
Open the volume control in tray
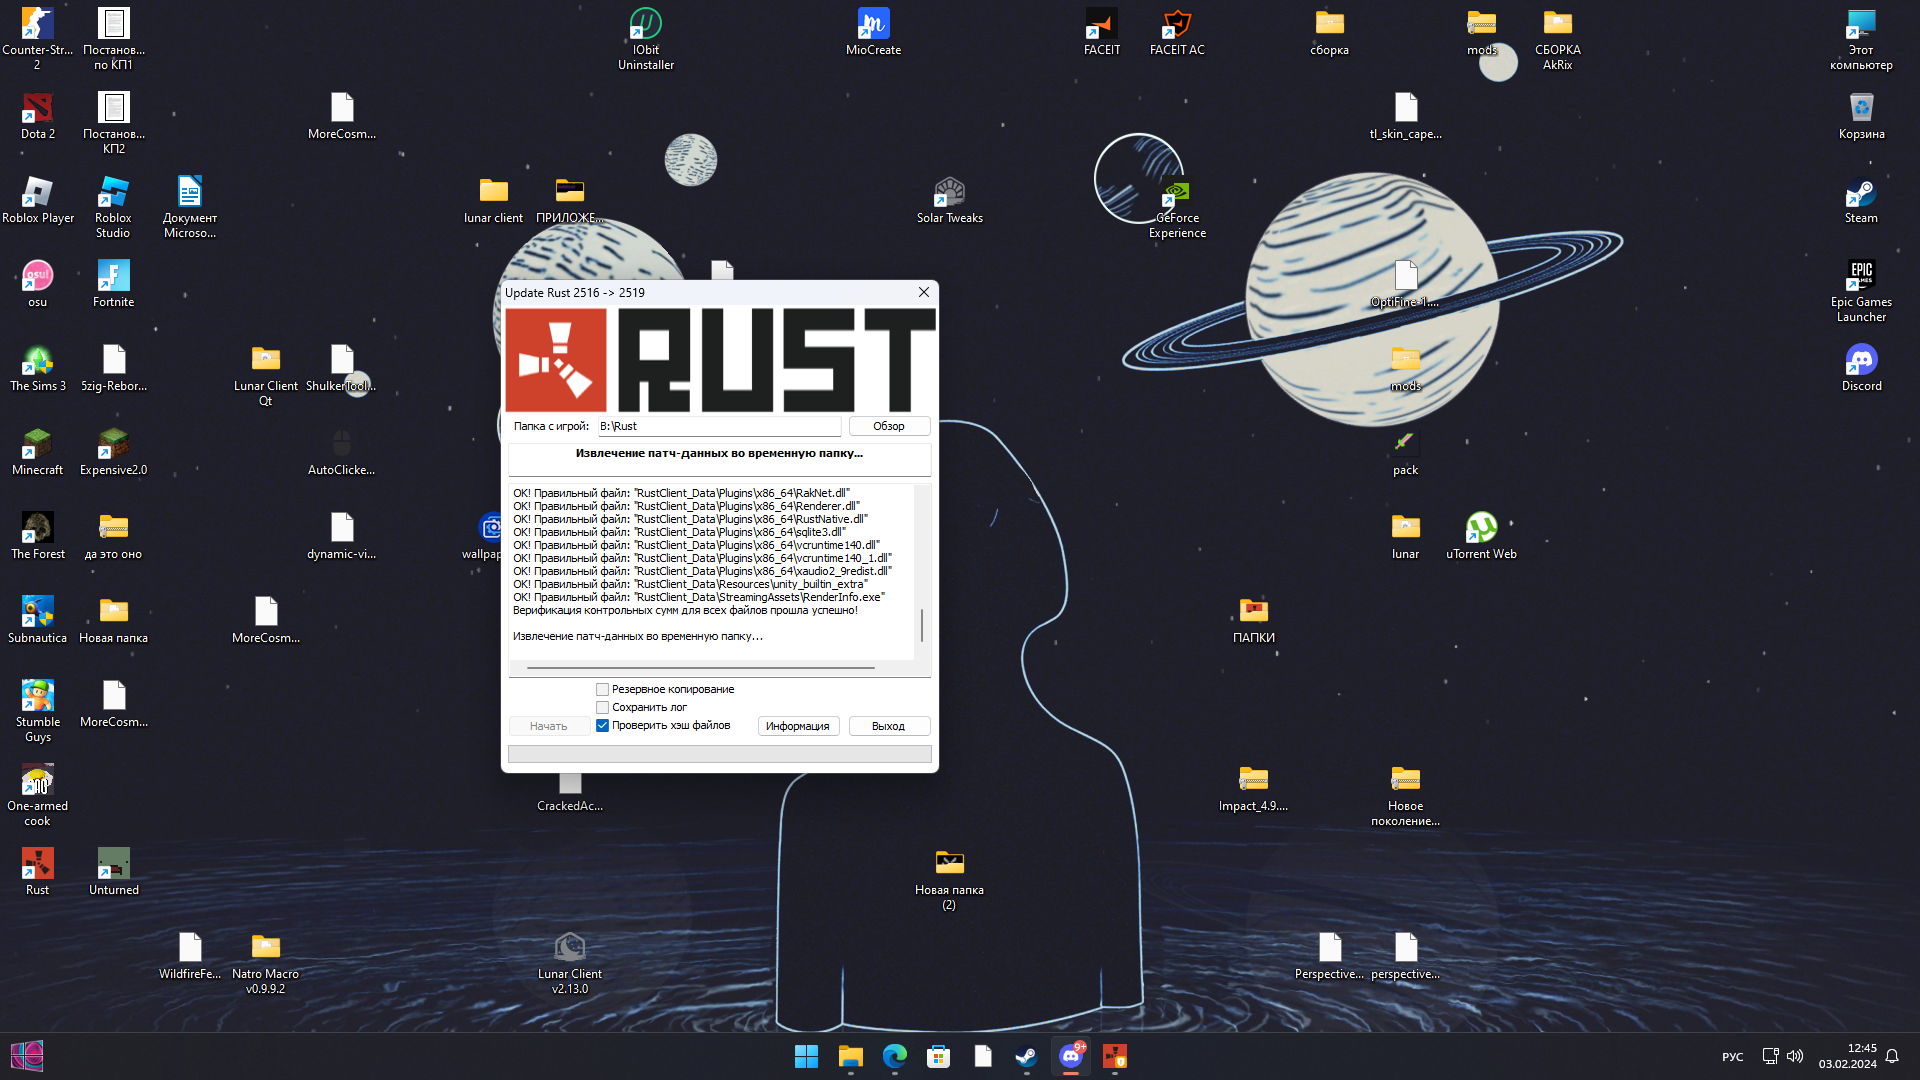[x=1795, y=1056]
